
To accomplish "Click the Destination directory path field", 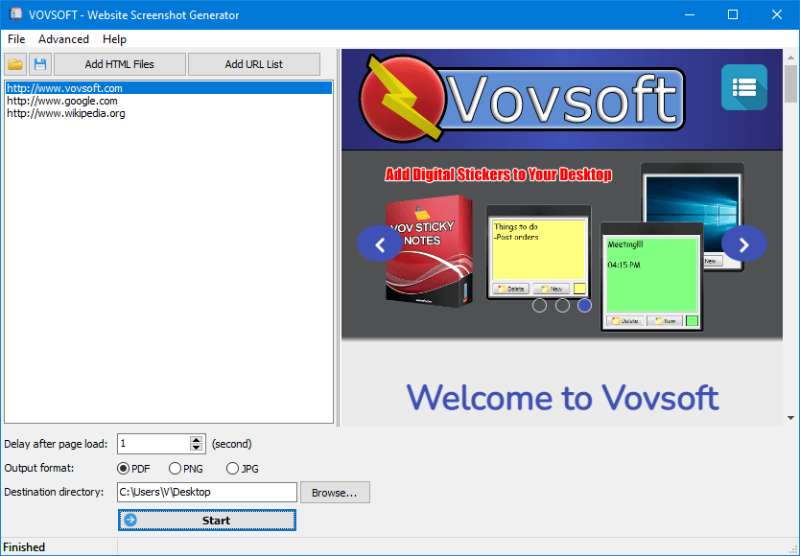I will tap(207, 492).
